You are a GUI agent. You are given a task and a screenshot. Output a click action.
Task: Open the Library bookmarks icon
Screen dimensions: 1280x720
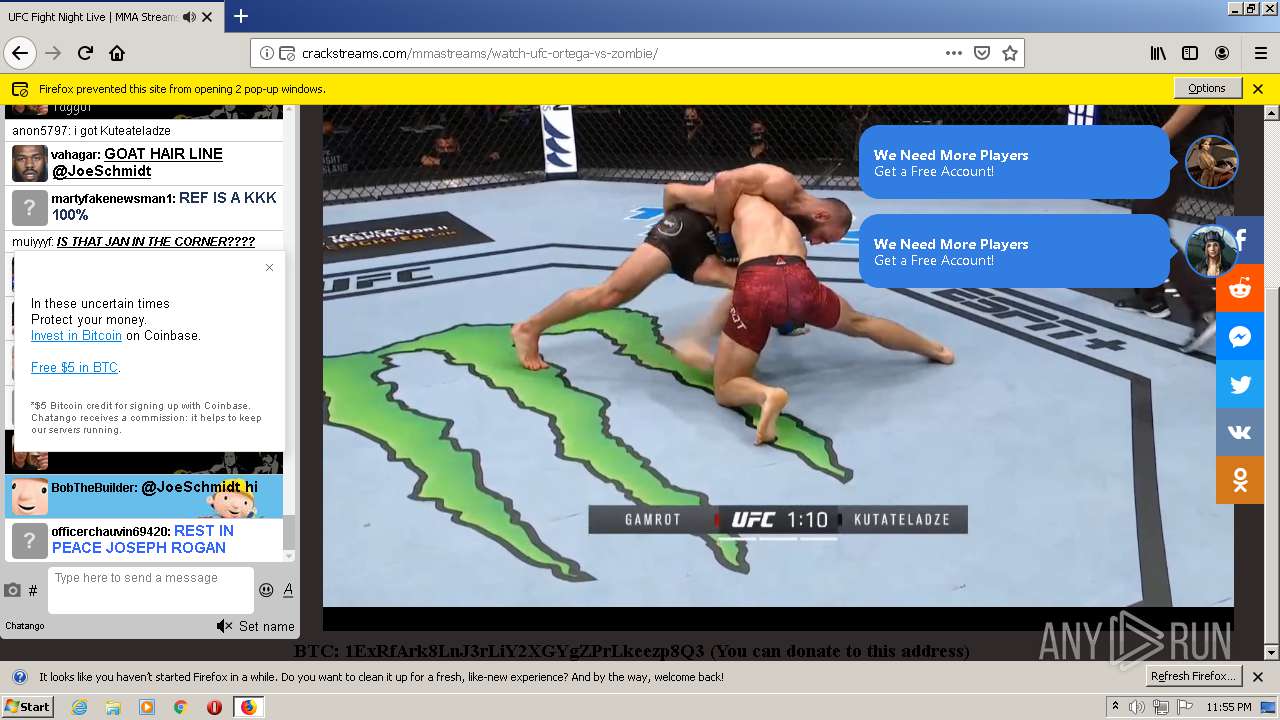(1158, 53)
